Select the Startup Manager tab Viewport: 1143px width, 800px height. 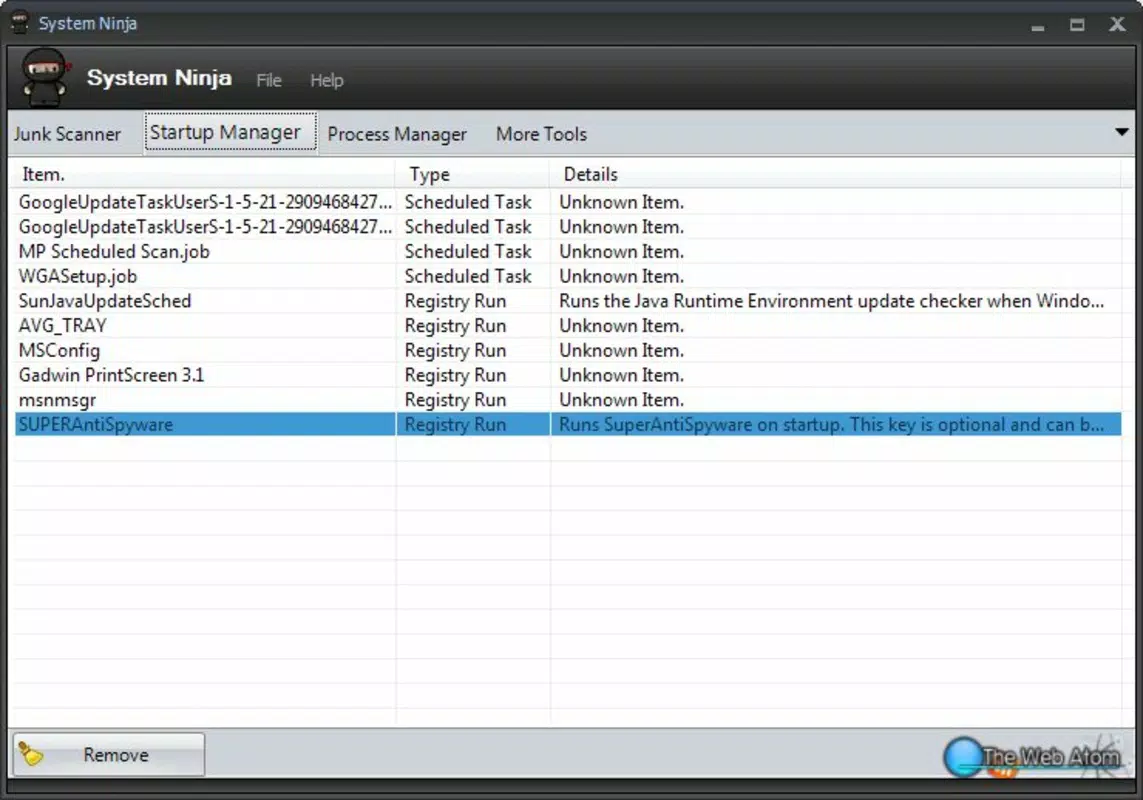[230, 132]
